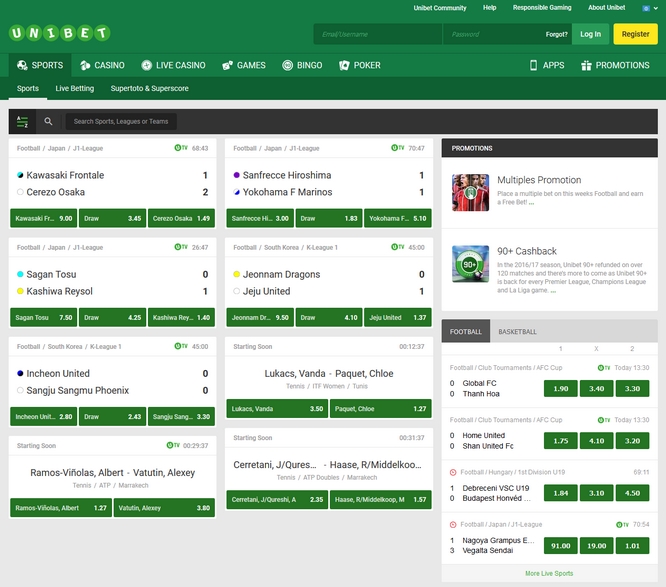The image size is (666, 587).
Task: Click the TV icon for Home United match
Action: click(604, 420)
